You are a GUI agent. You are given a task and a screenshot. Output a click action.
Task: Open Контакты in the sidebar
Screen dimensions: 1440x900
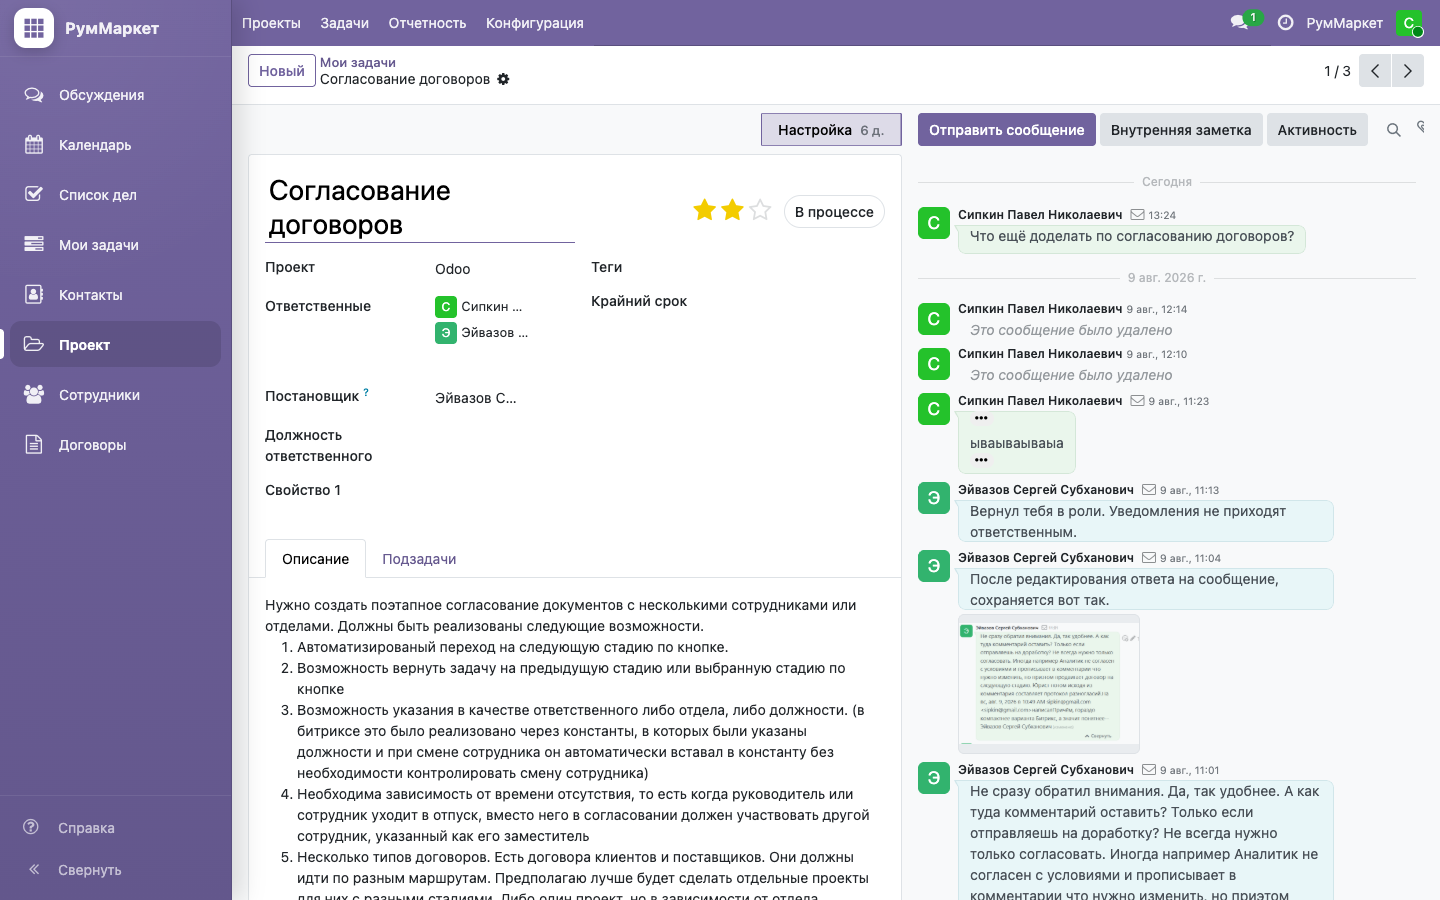tap(116, 295)
